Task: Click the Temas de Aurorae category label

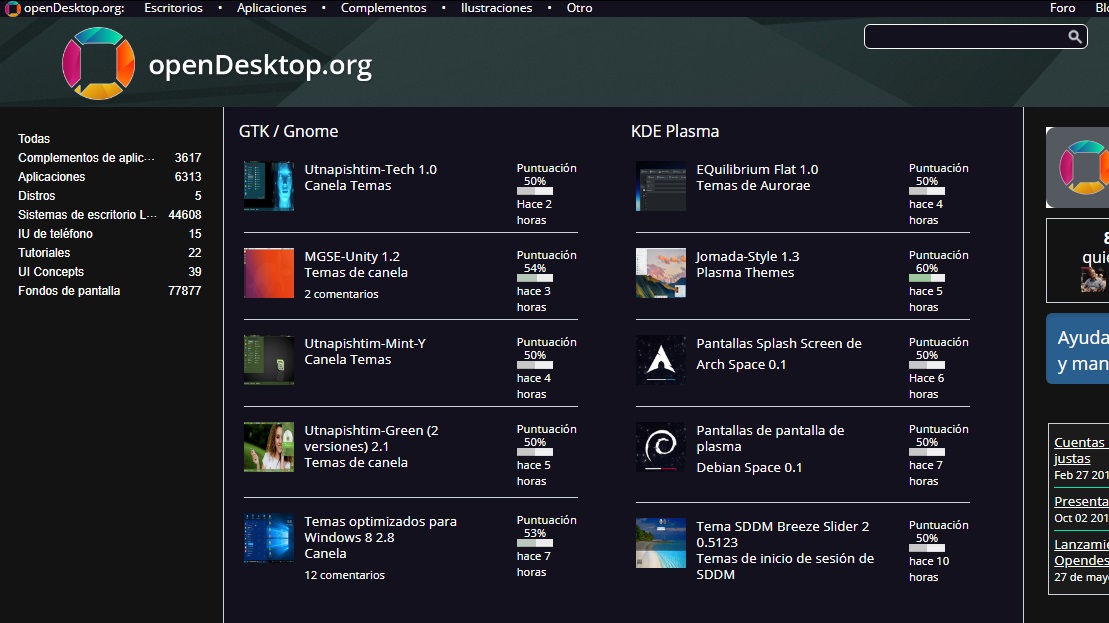Action: [x=753, y=186]
